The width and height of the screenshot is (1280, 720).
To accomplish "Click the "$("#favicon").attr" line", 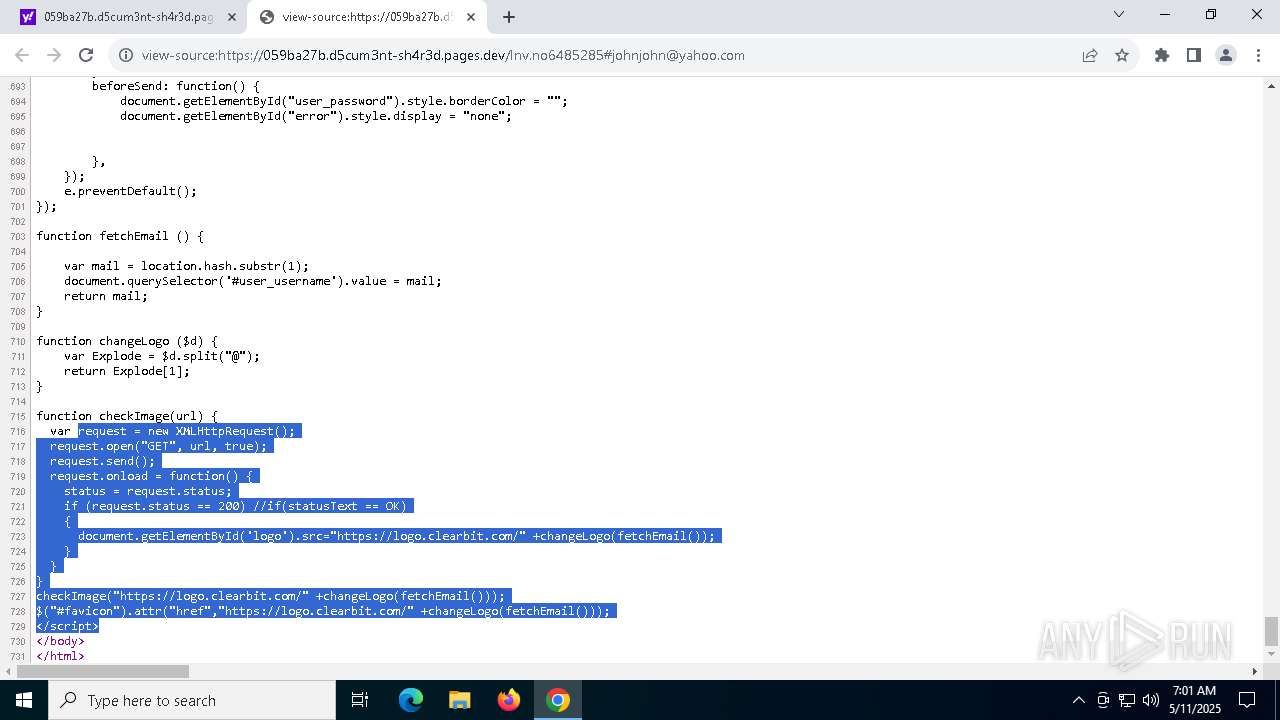I will coord(323,611).
